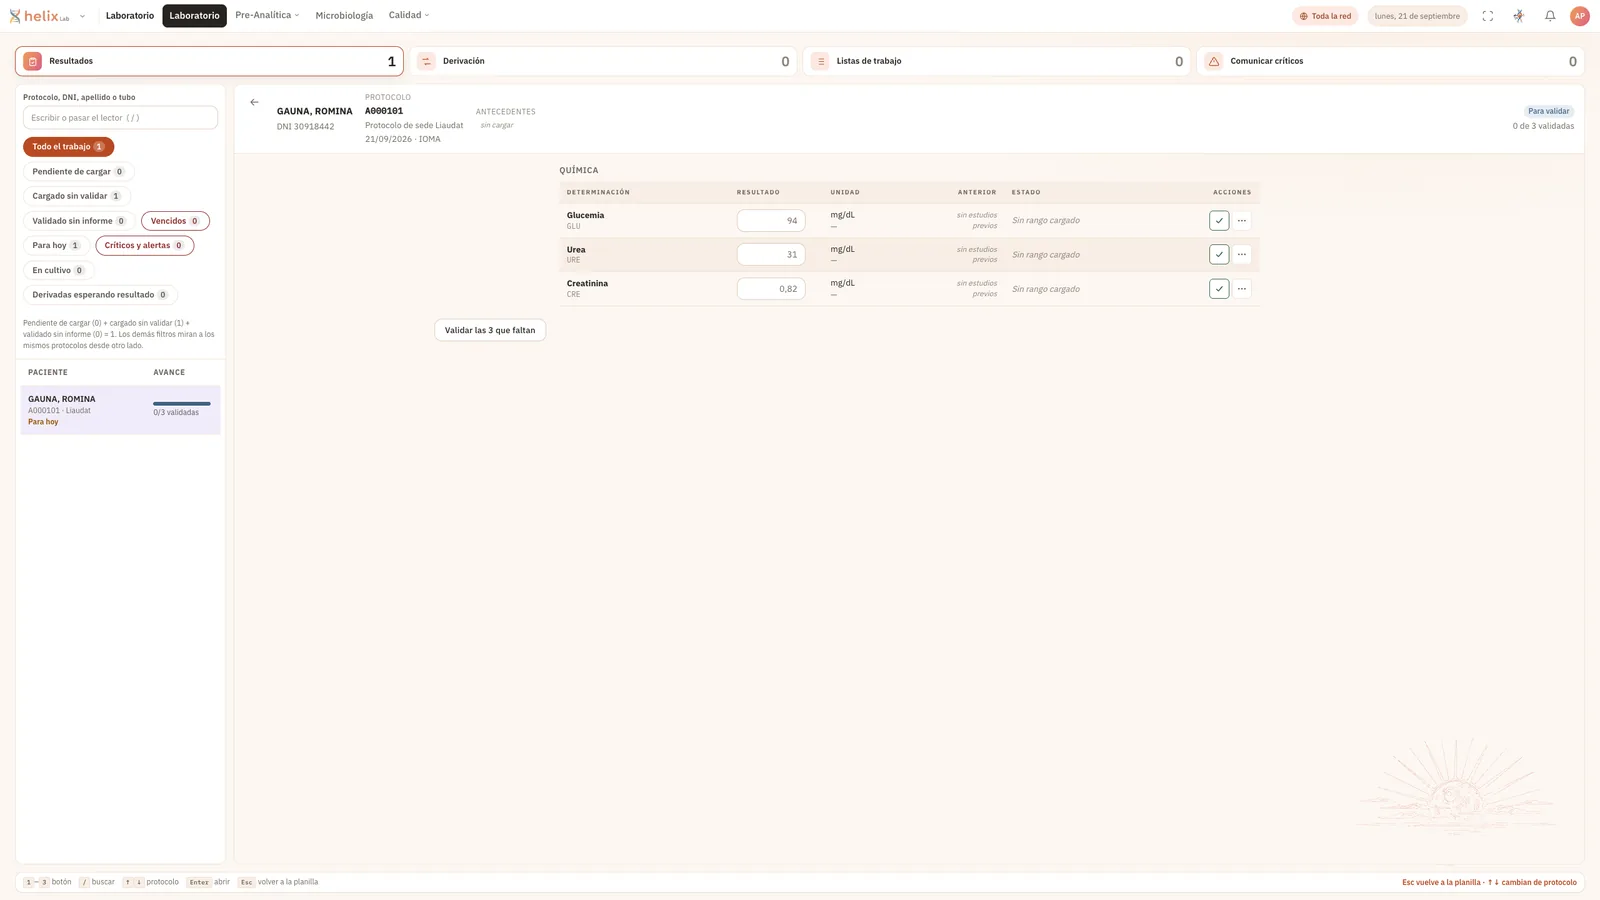Viewport: 1600px width, 900px height.
Task: Switch to the Microbiología tab
Action: pos(344,16)
